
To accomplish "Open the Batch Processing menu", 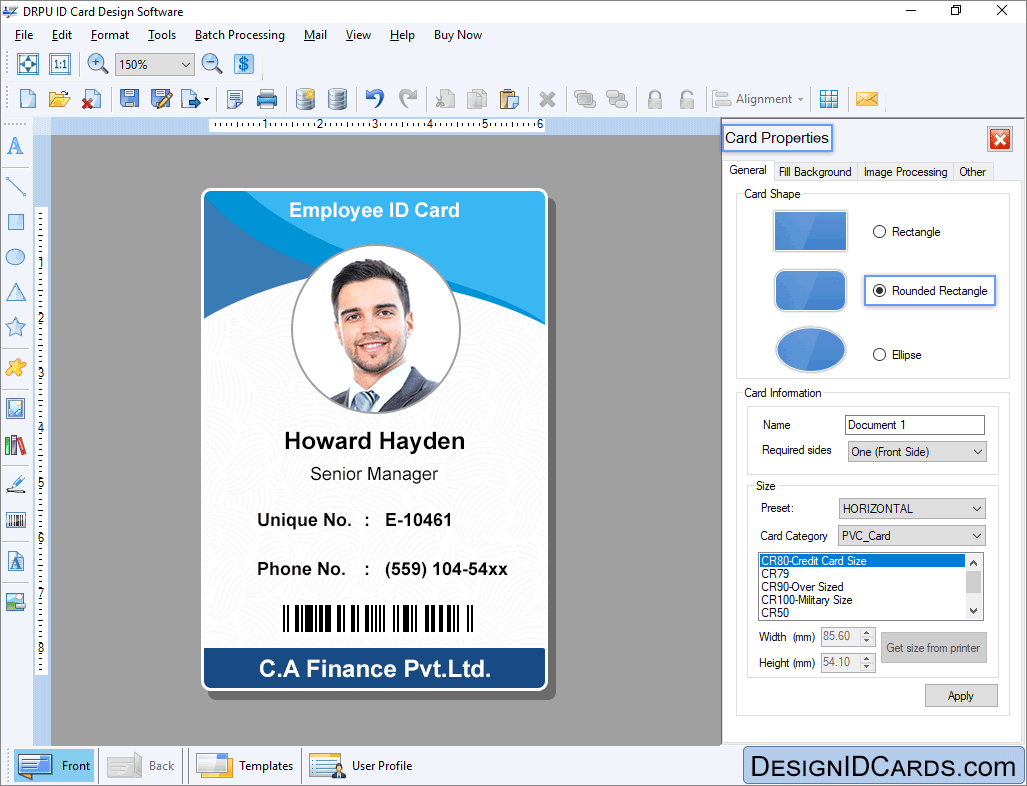I will point(240,35).
